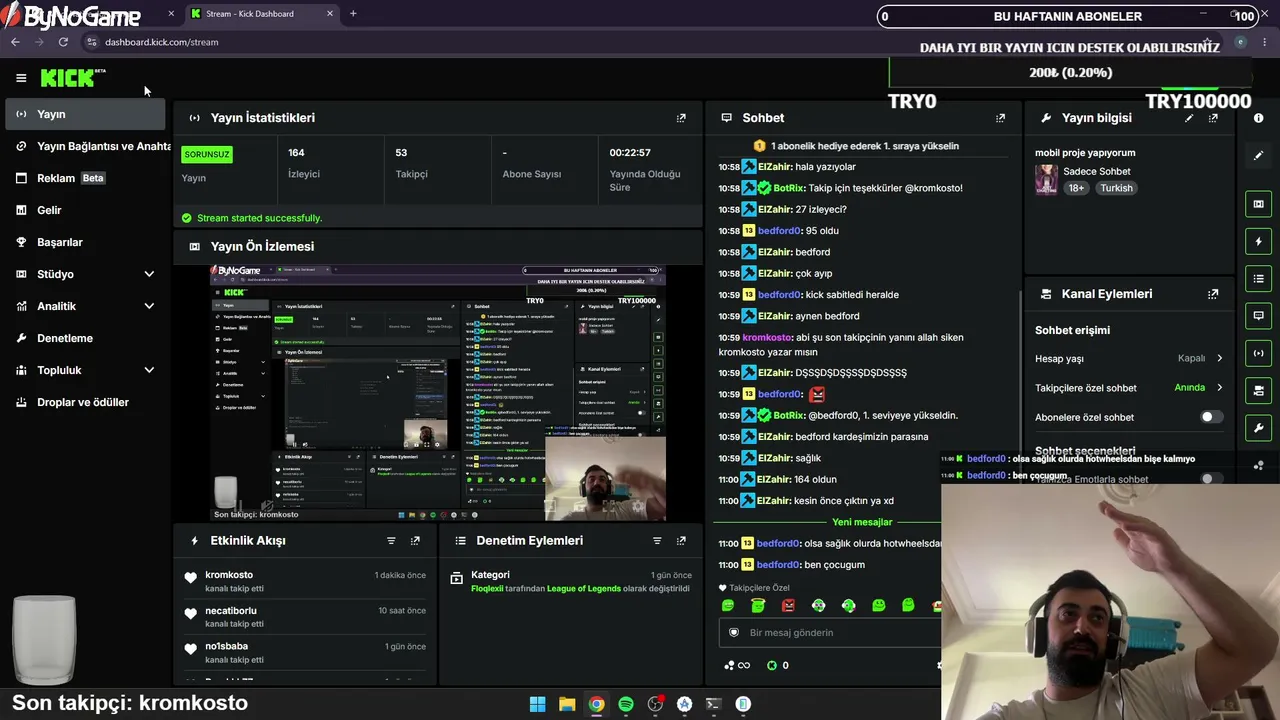Toggle the chat bubble icon in right sidebar

click(1258, 316)
